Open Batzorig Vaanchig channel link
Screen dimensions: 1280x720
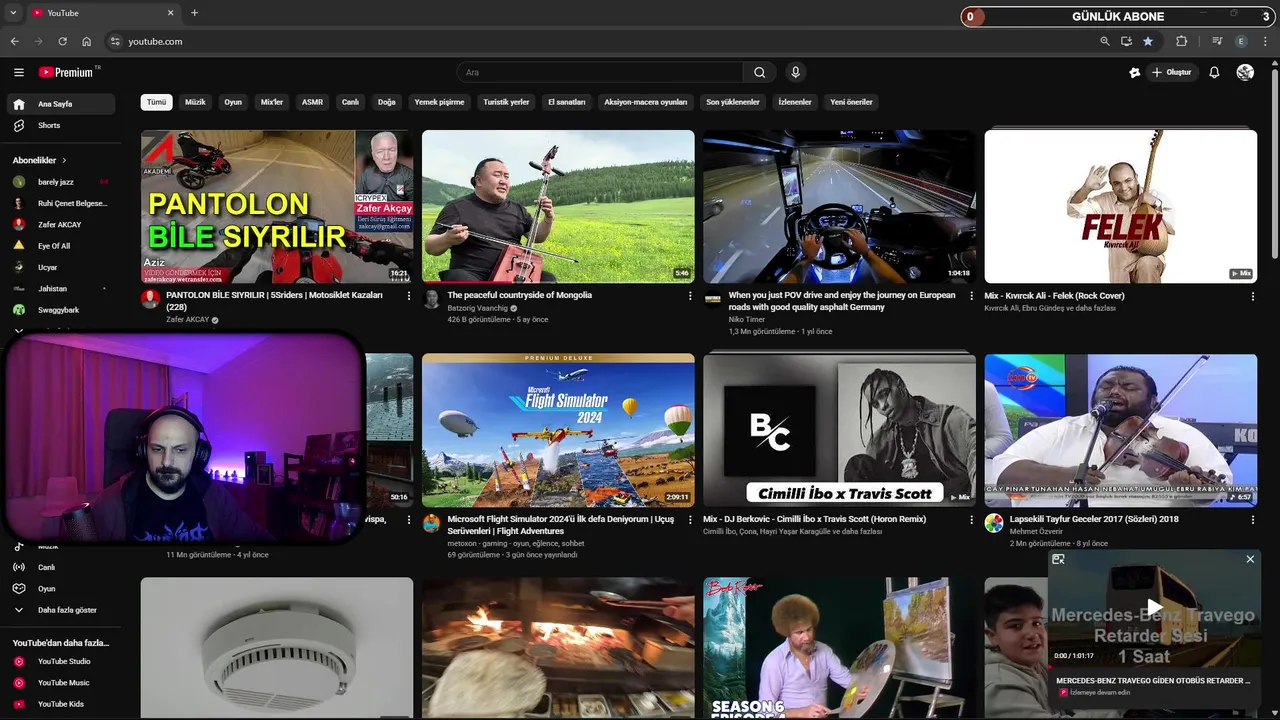[x=478, y=308]
